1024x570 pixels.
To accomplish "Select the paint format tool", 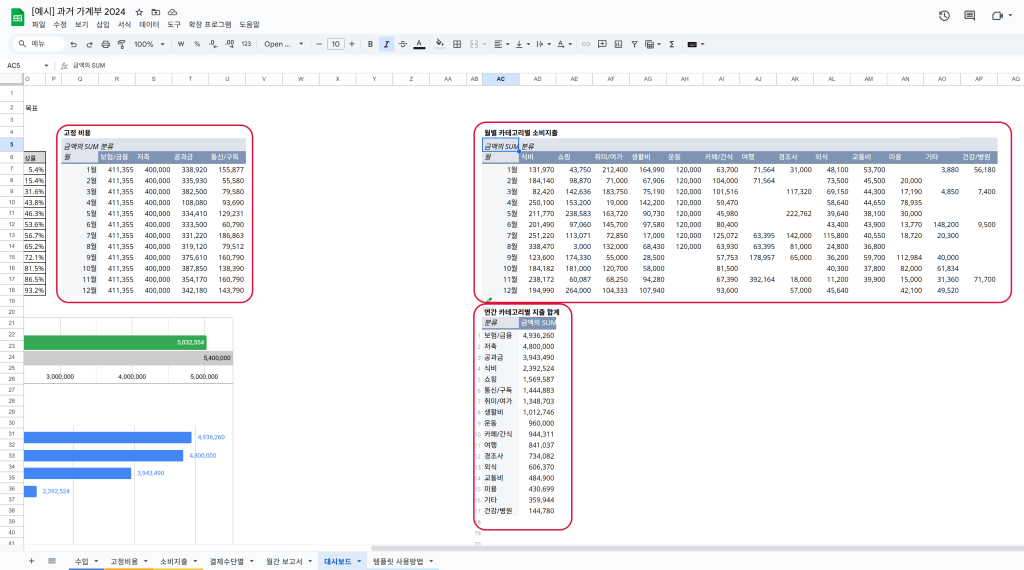I will click(121, 44).
